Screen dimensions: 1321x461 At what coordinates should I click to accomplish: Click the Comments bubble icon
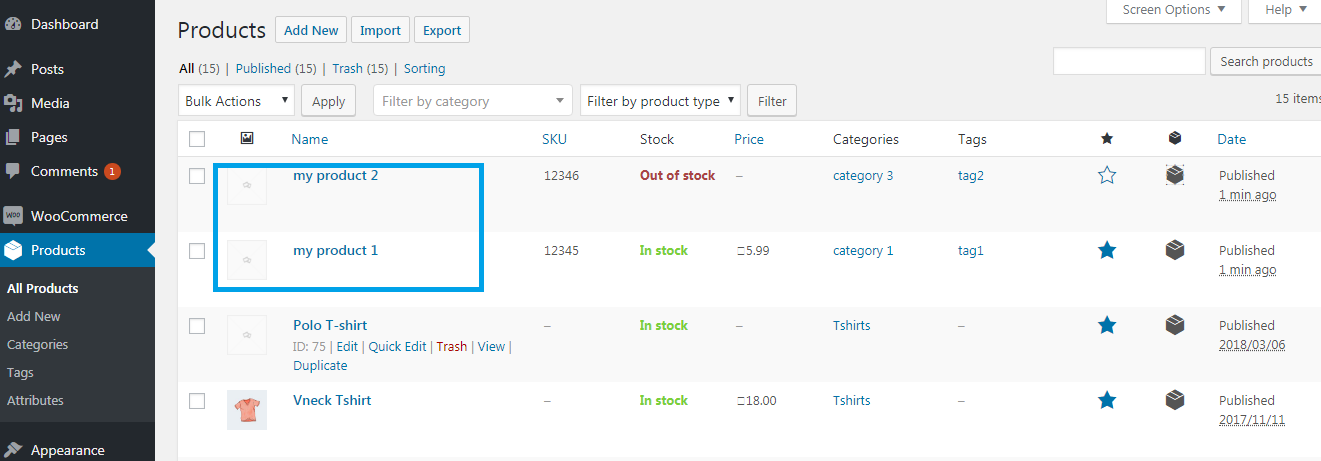tap(13, 171)
